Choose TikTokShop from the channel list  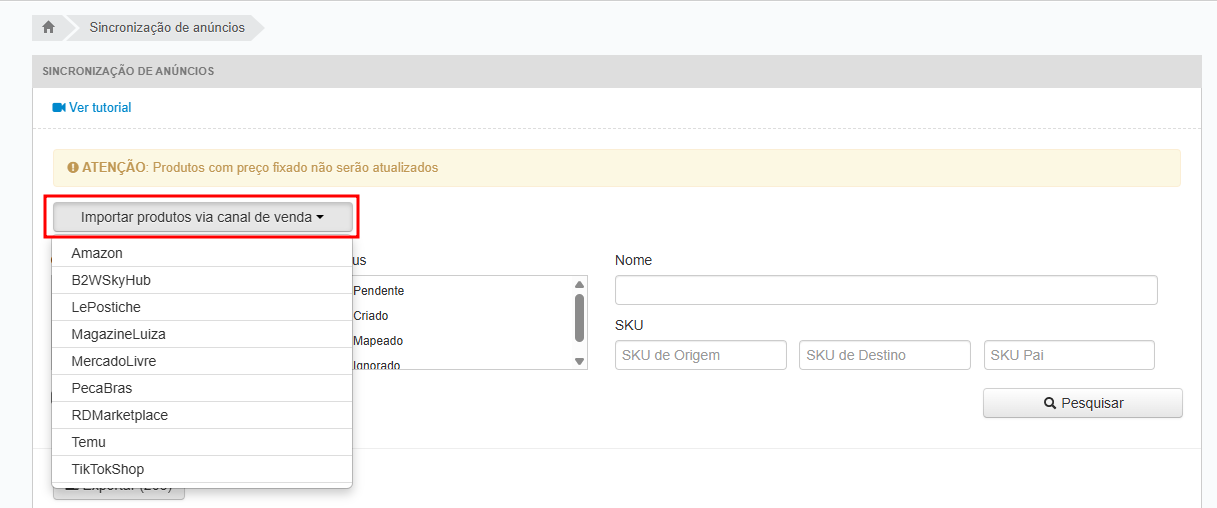coord(202,469)
